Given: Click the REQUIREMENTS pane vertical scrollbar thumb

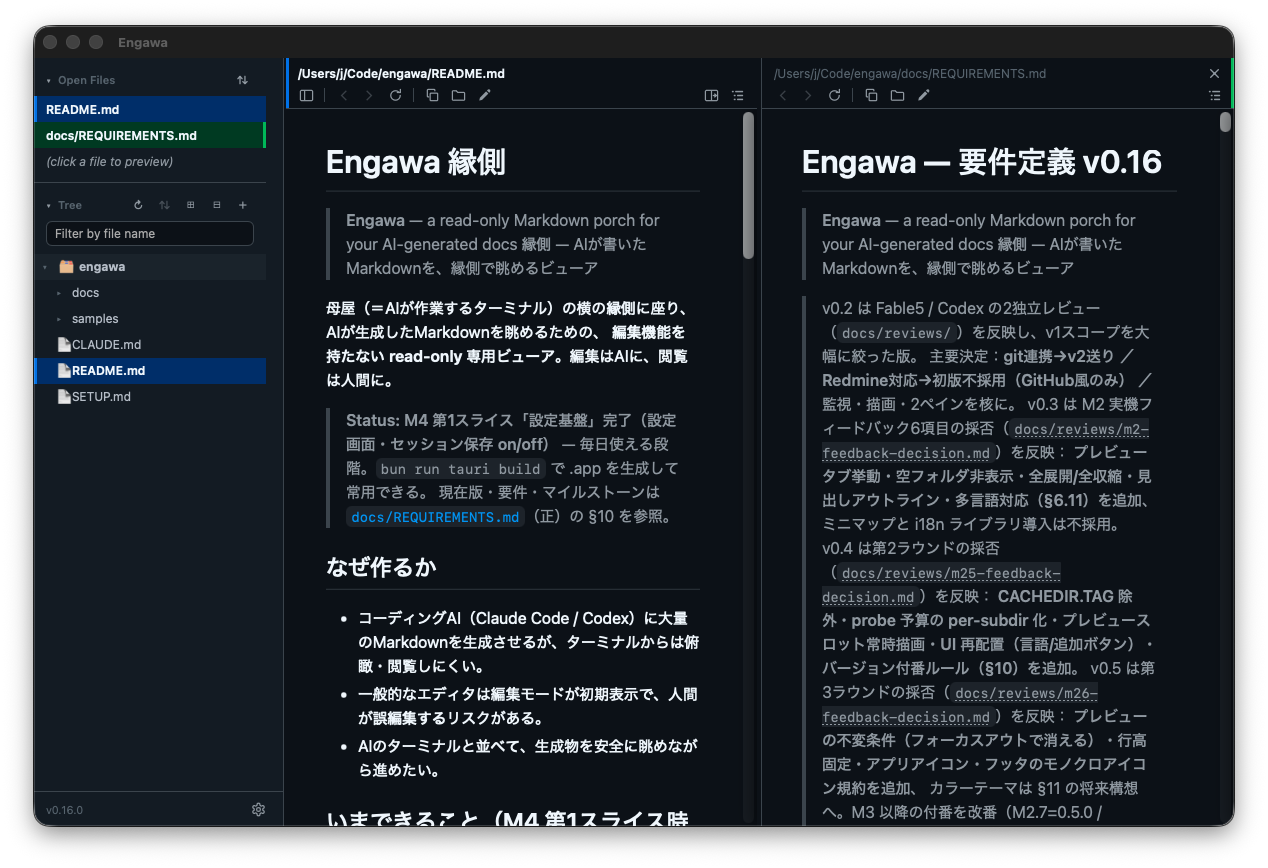Looking at the screenshot, I should pyautogui.click(x=1225, y=122).
